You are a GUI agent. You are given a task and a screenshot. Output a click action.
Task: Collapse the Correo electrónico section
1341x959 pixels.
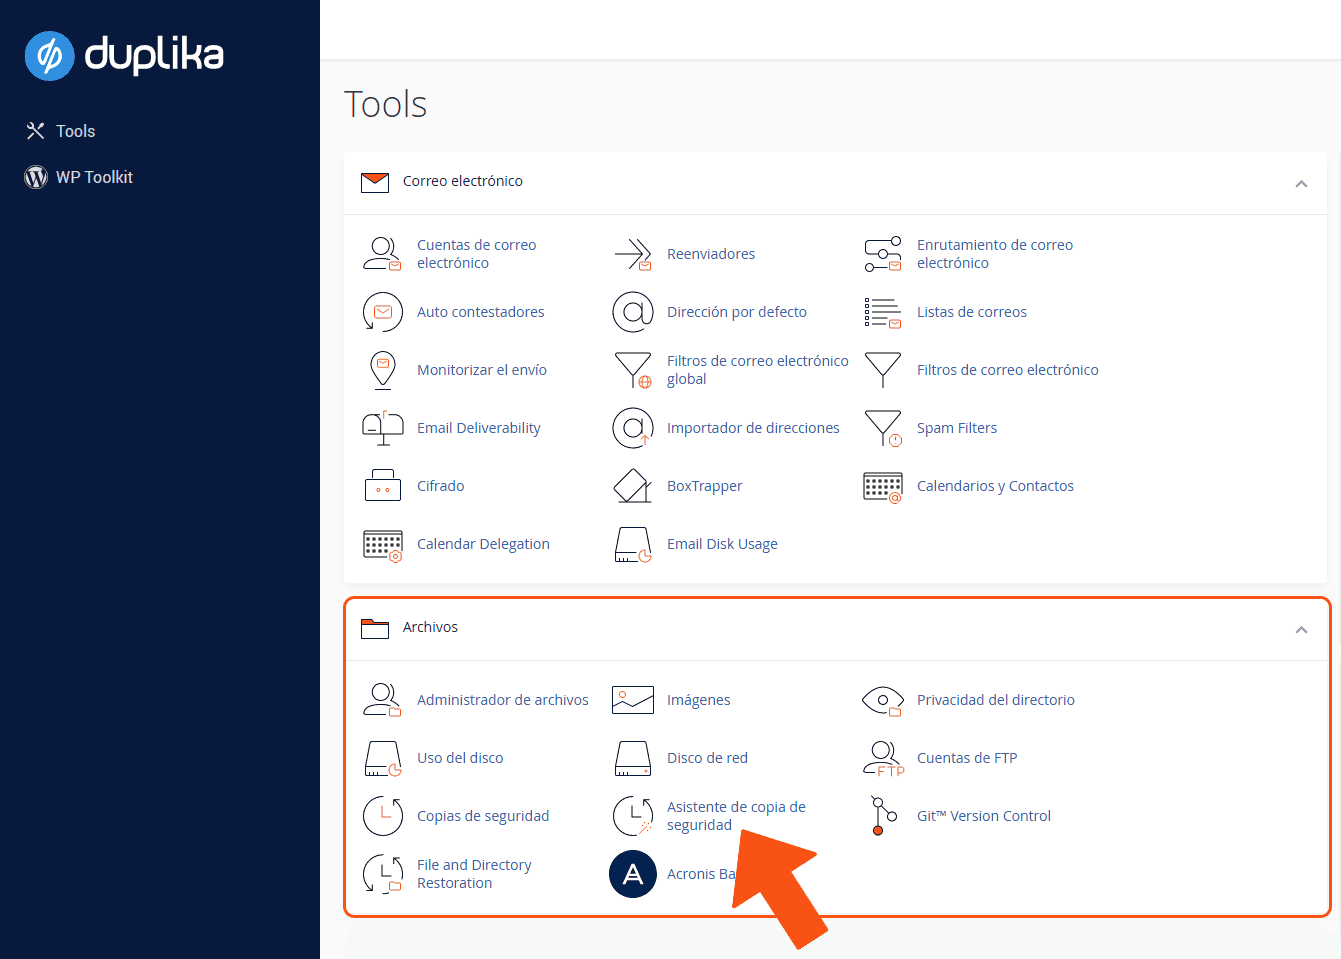(1301, 183)
